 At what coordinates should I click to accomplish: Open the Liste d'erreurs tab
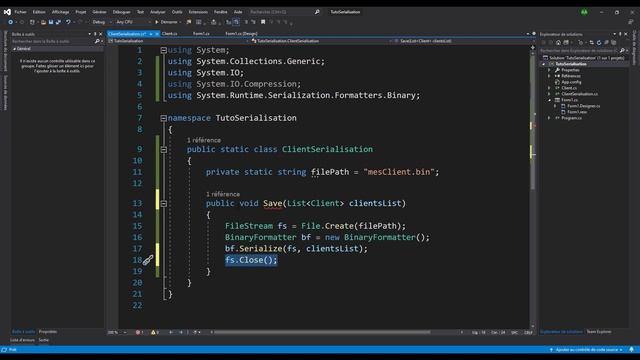click(x=22, y=340)
